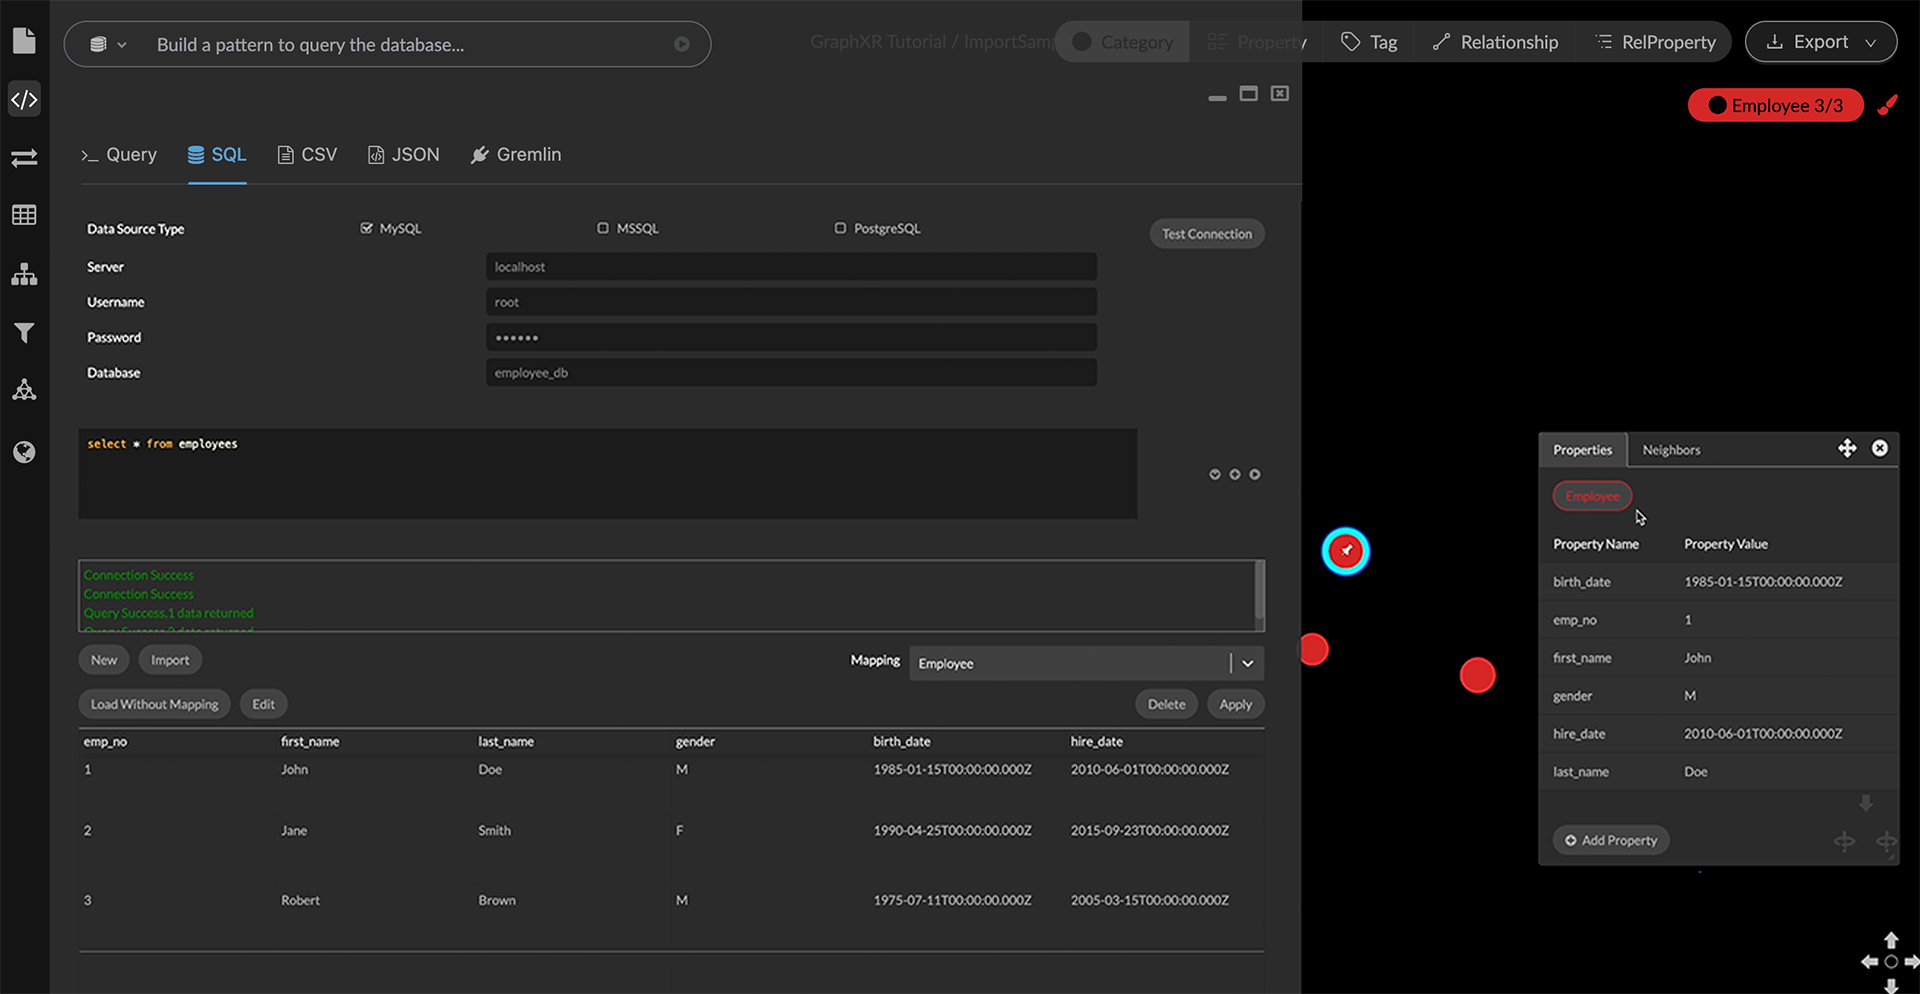
Task: Click the globe icon in sidebar
Action: pos(24,452)
